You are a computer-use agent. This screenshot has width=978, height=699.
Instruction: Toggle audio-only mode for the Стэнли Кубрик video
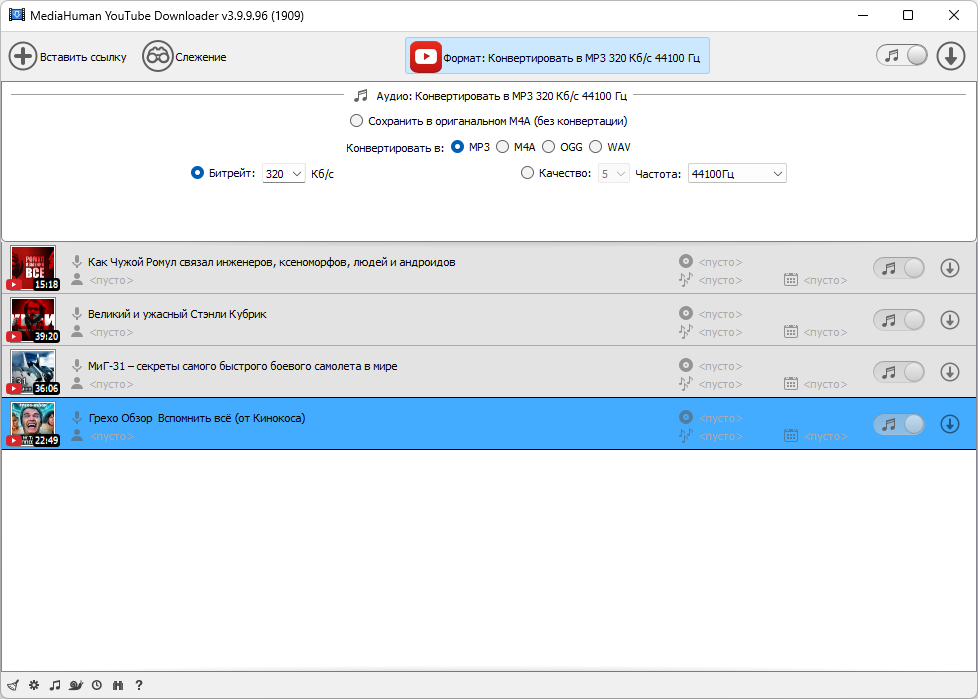(898, 320)
